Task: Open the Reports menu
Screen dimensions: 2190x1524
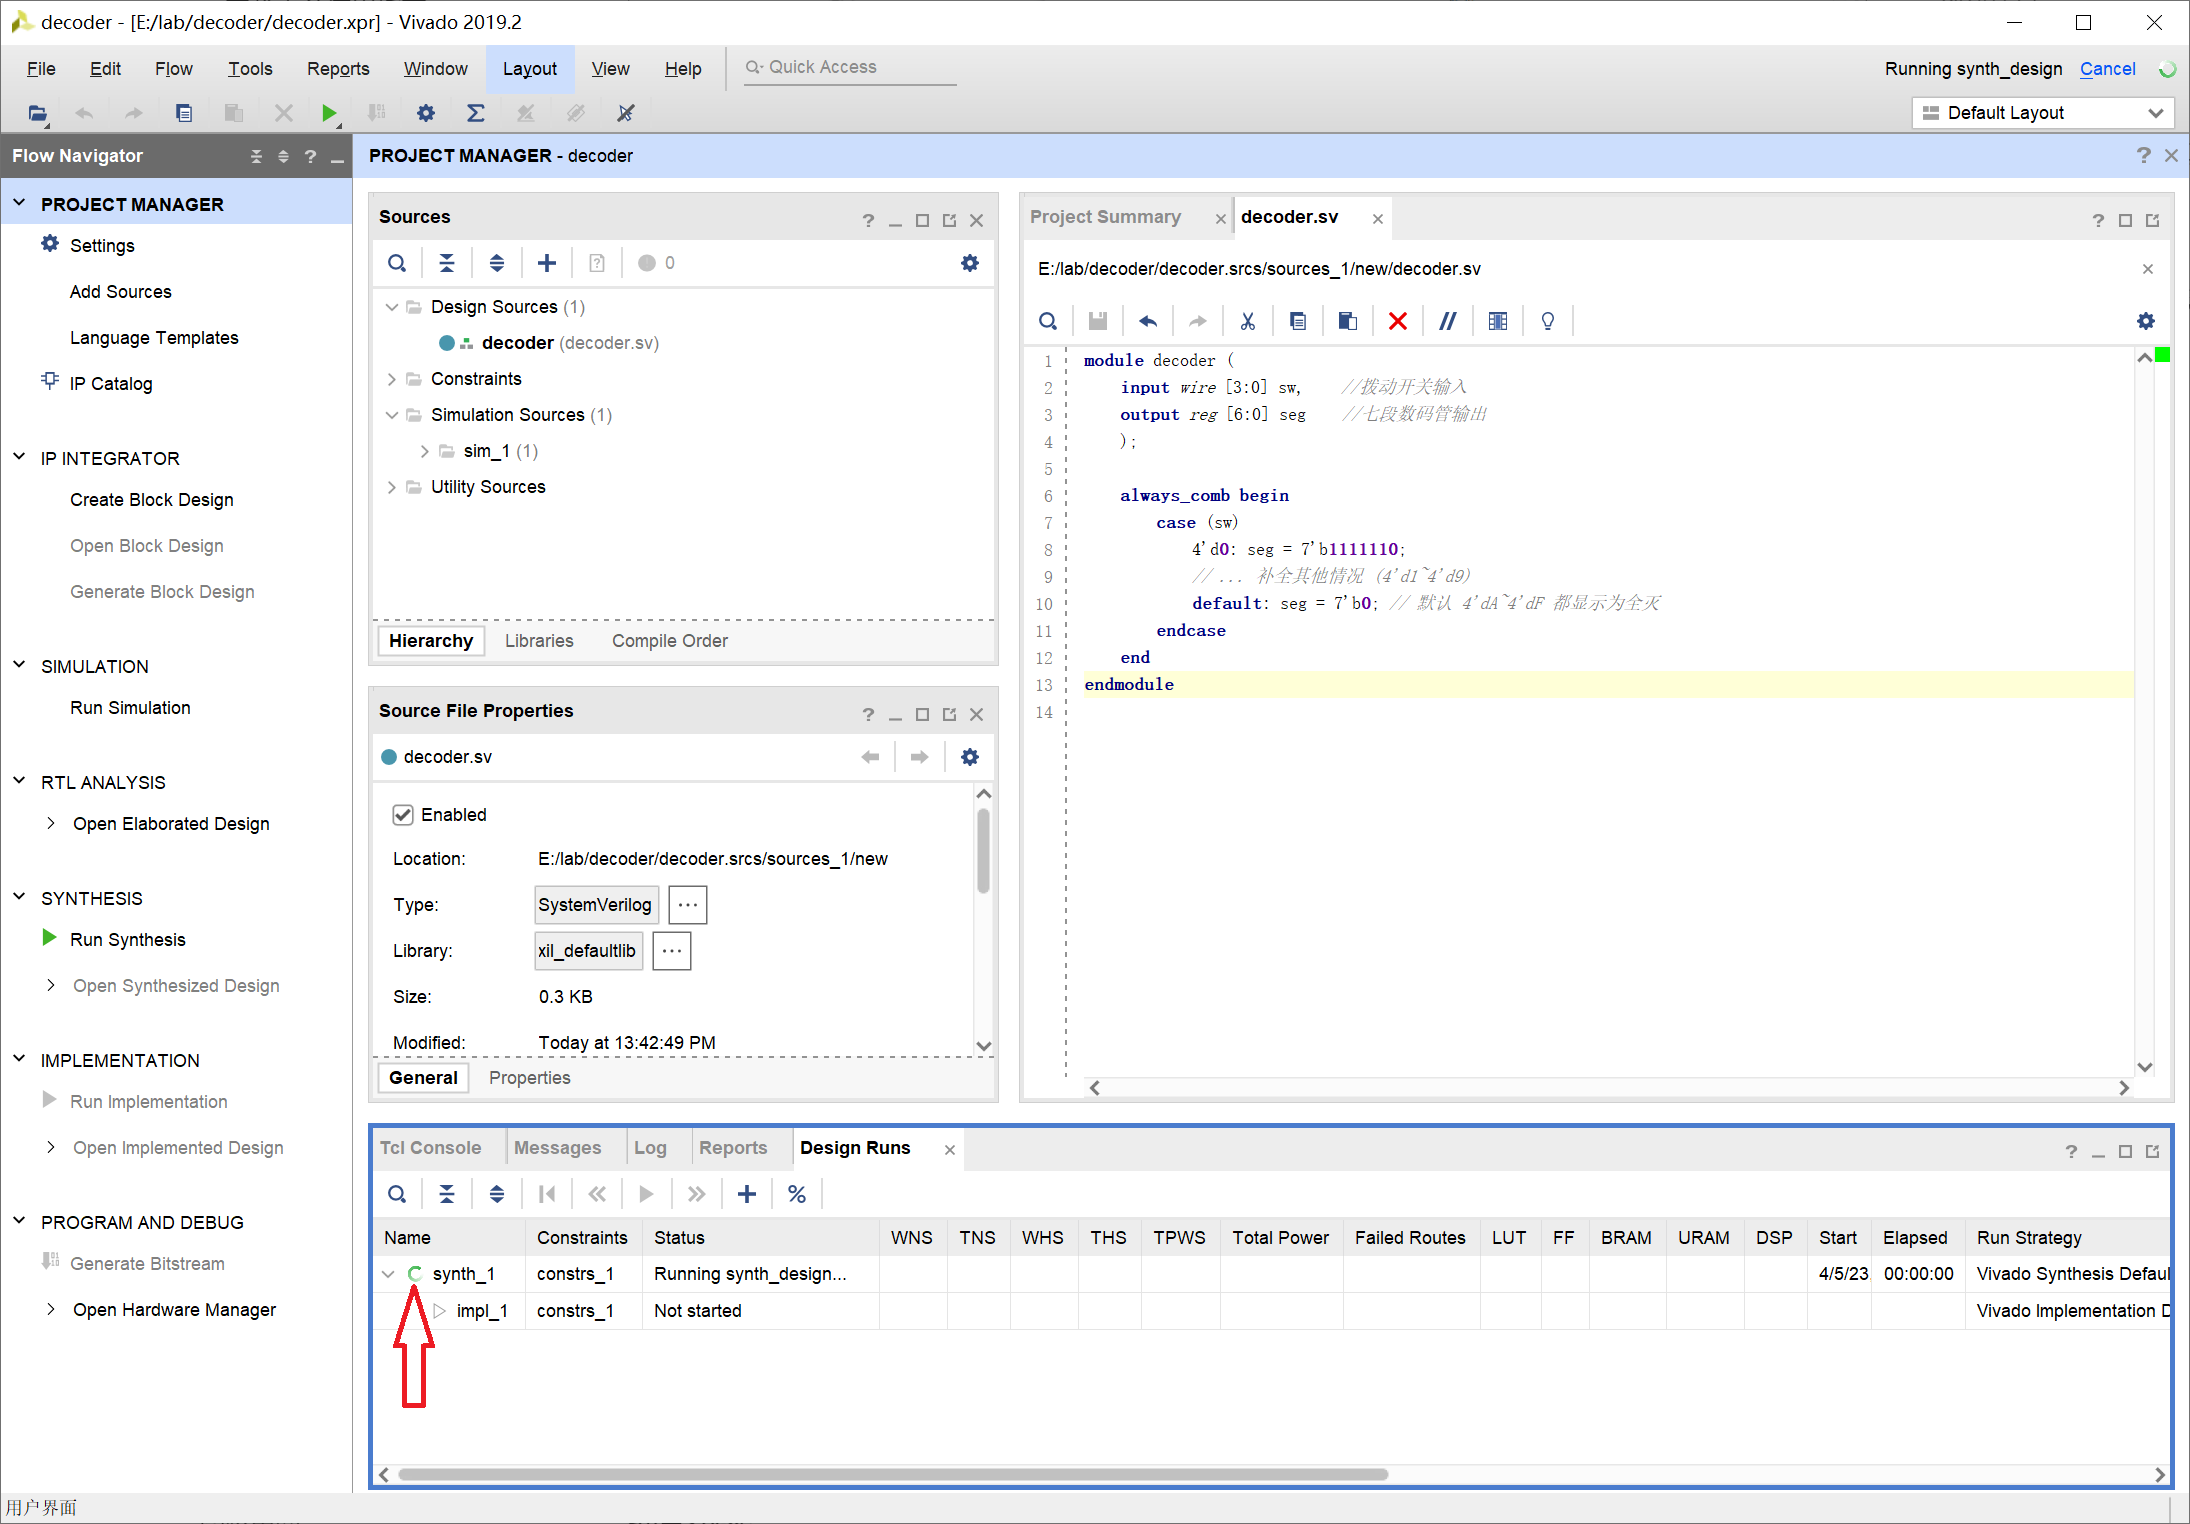Action: click(x=338, y=68)
